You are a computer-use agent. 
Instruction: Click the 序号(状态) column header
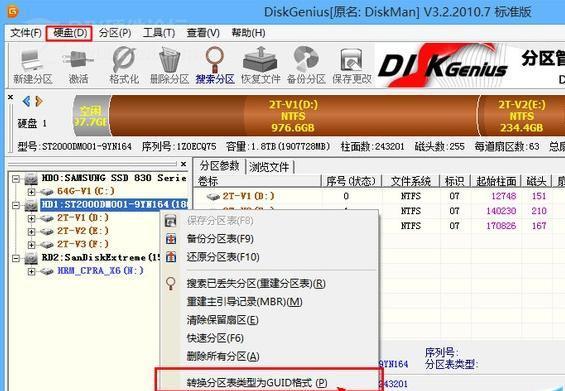click(351, 181)
